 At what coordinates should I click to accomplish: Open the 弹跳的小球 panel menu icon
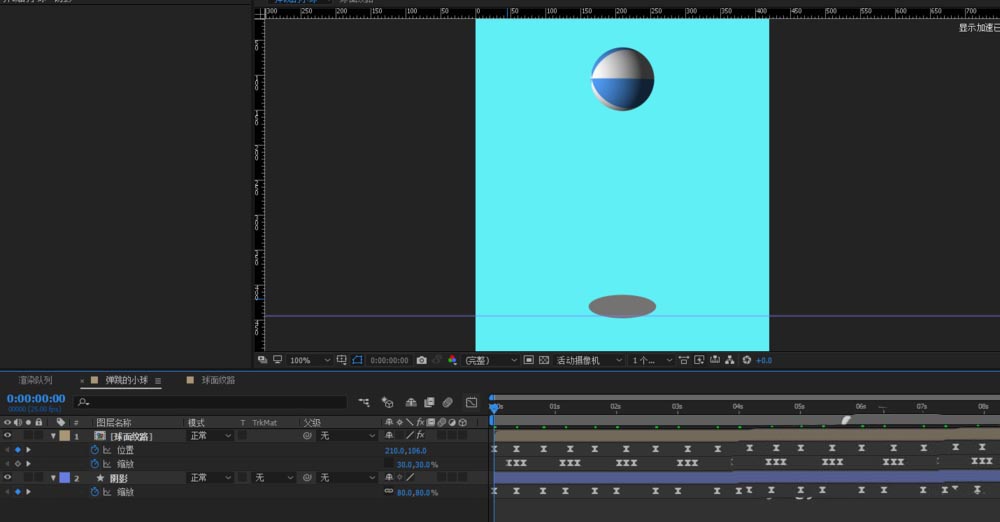[158, 381]
